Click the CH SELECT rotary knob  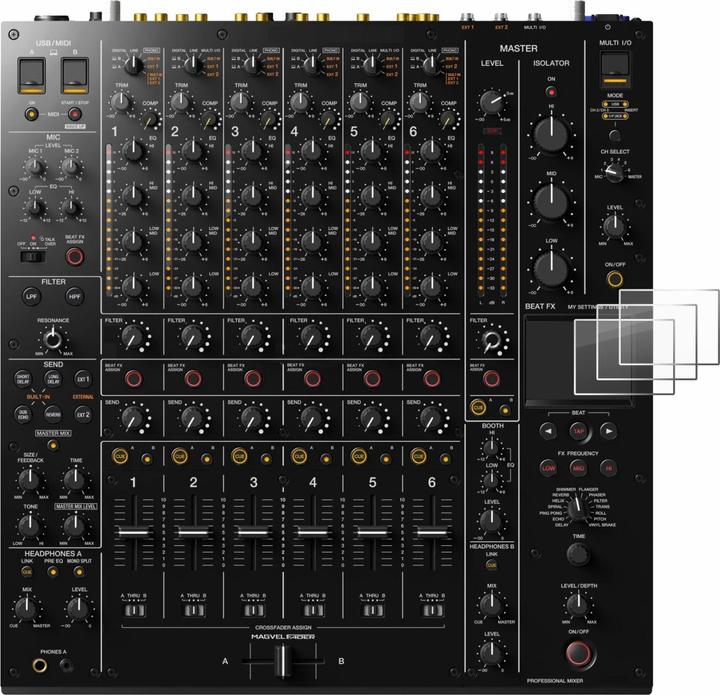tap(614, 177)
